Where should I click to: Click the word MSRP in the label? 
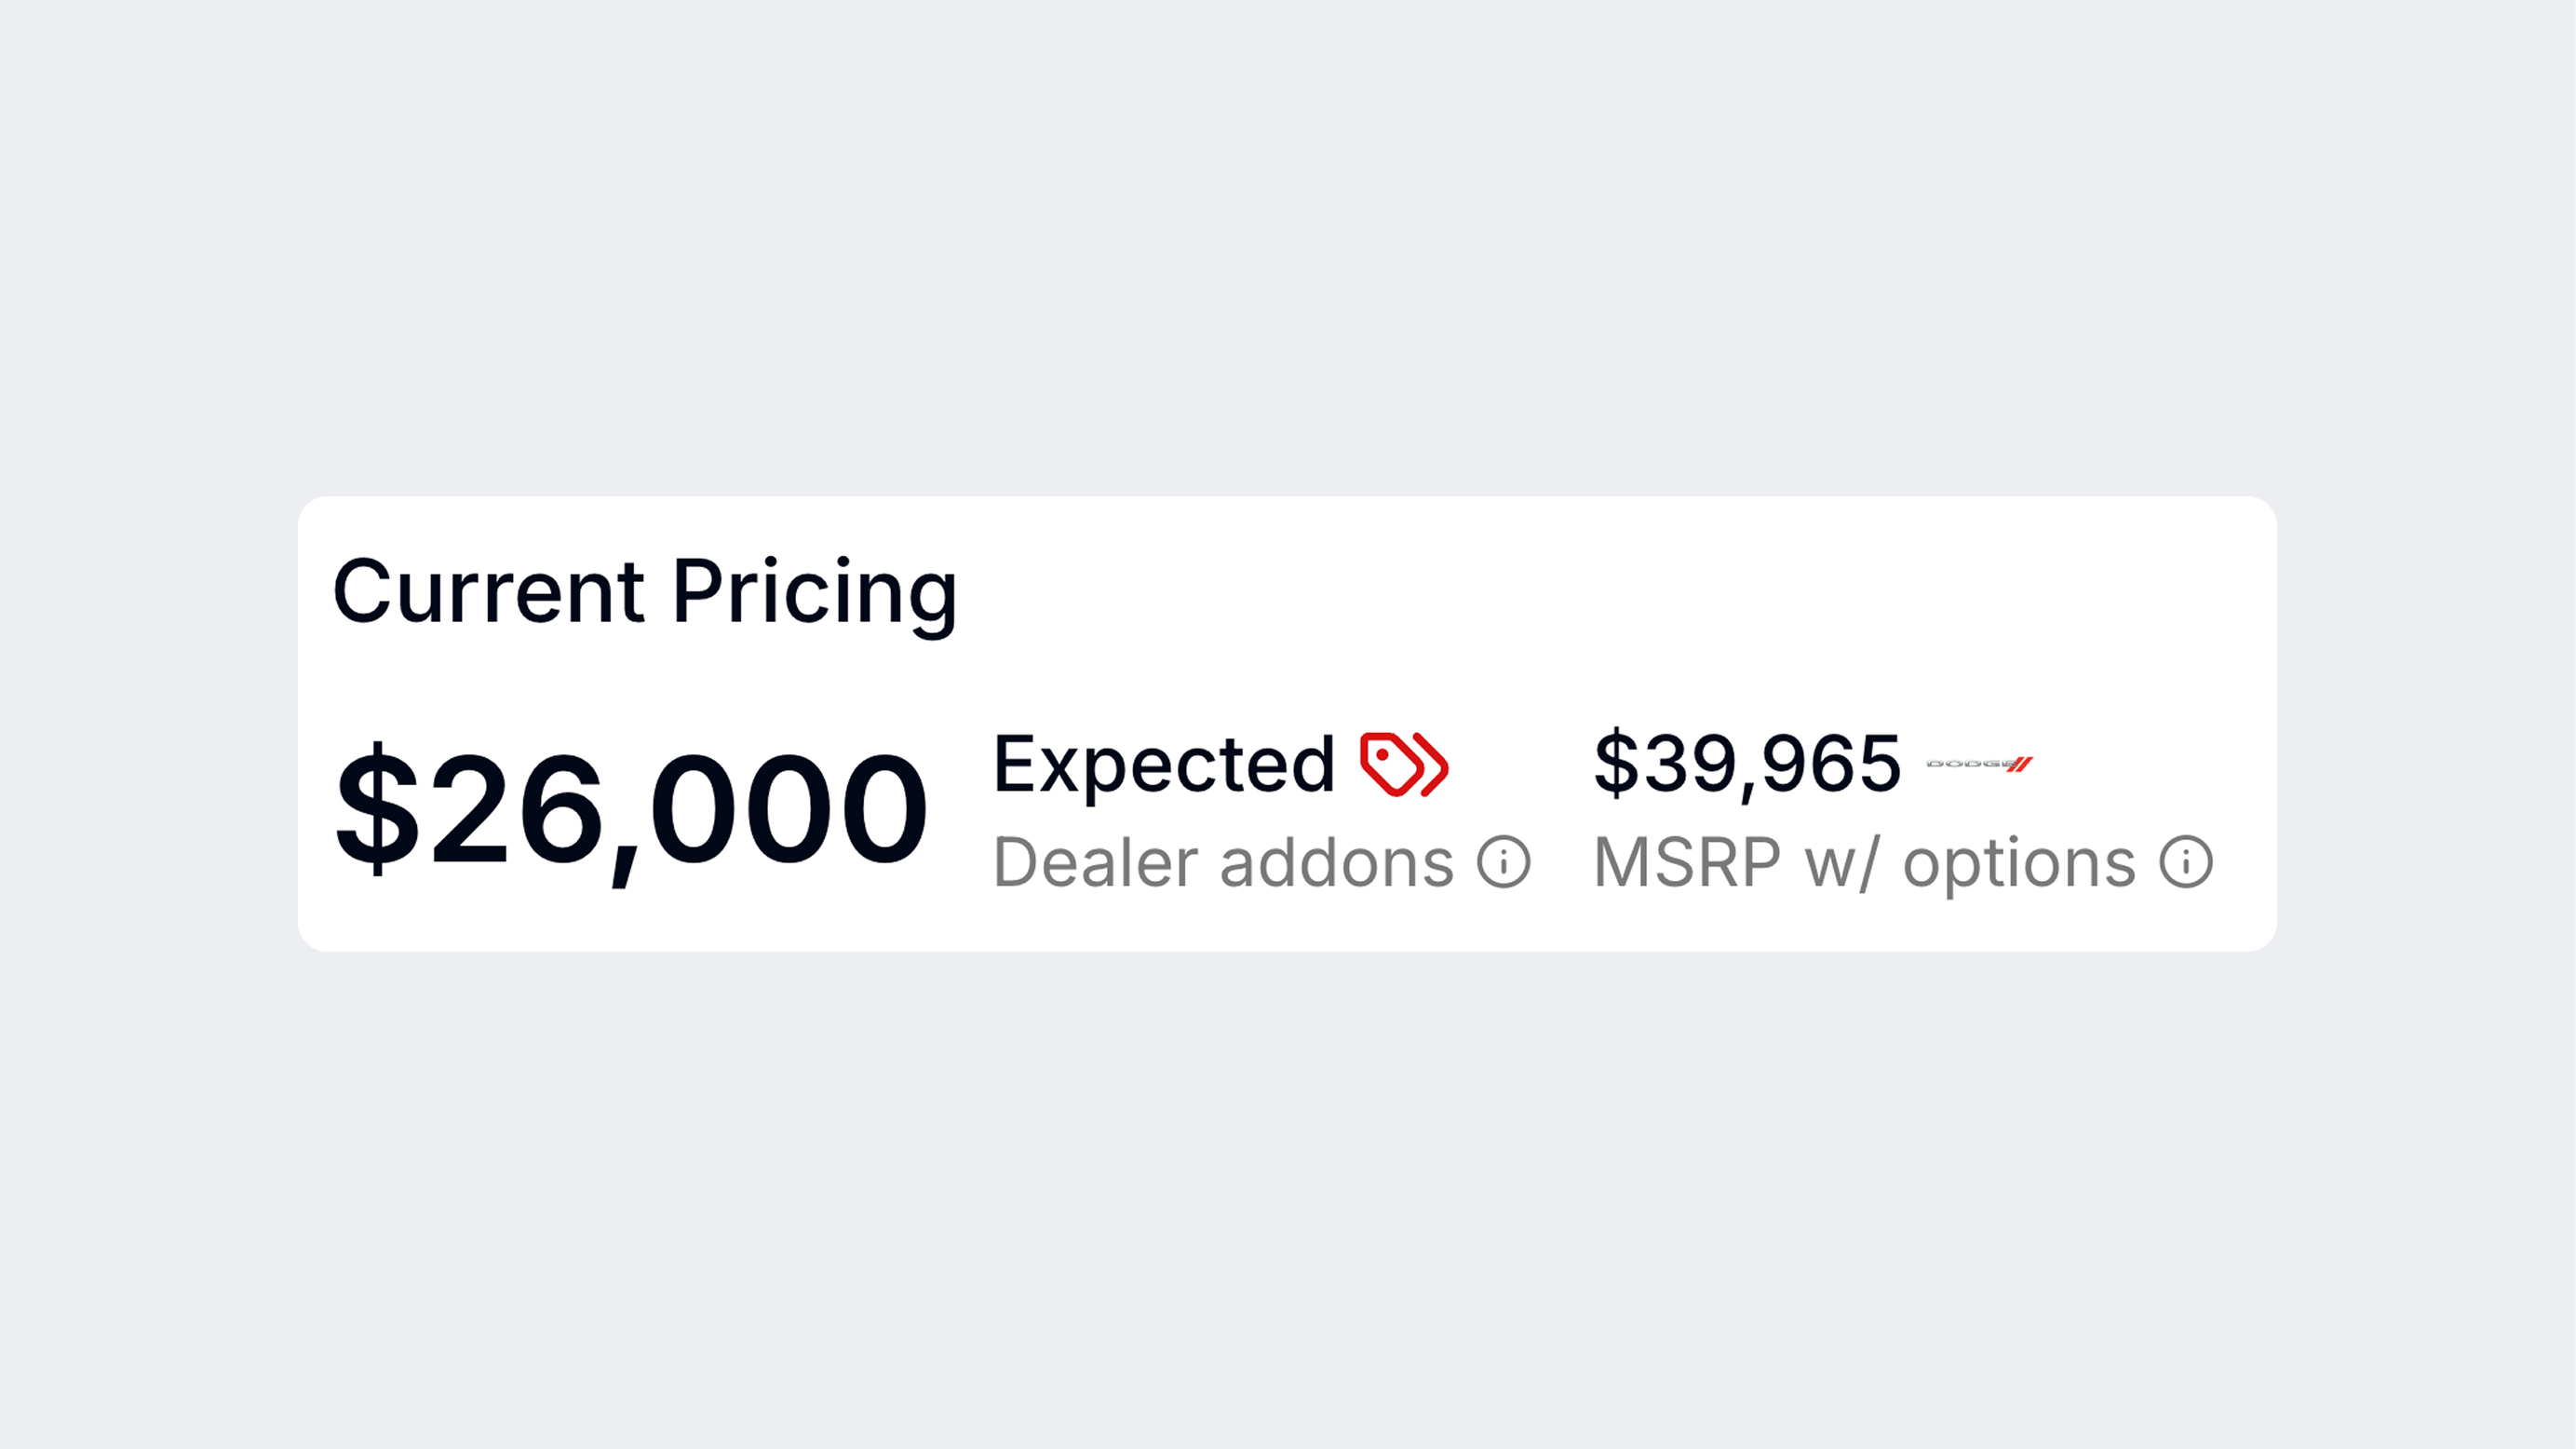pos(1687,862)
